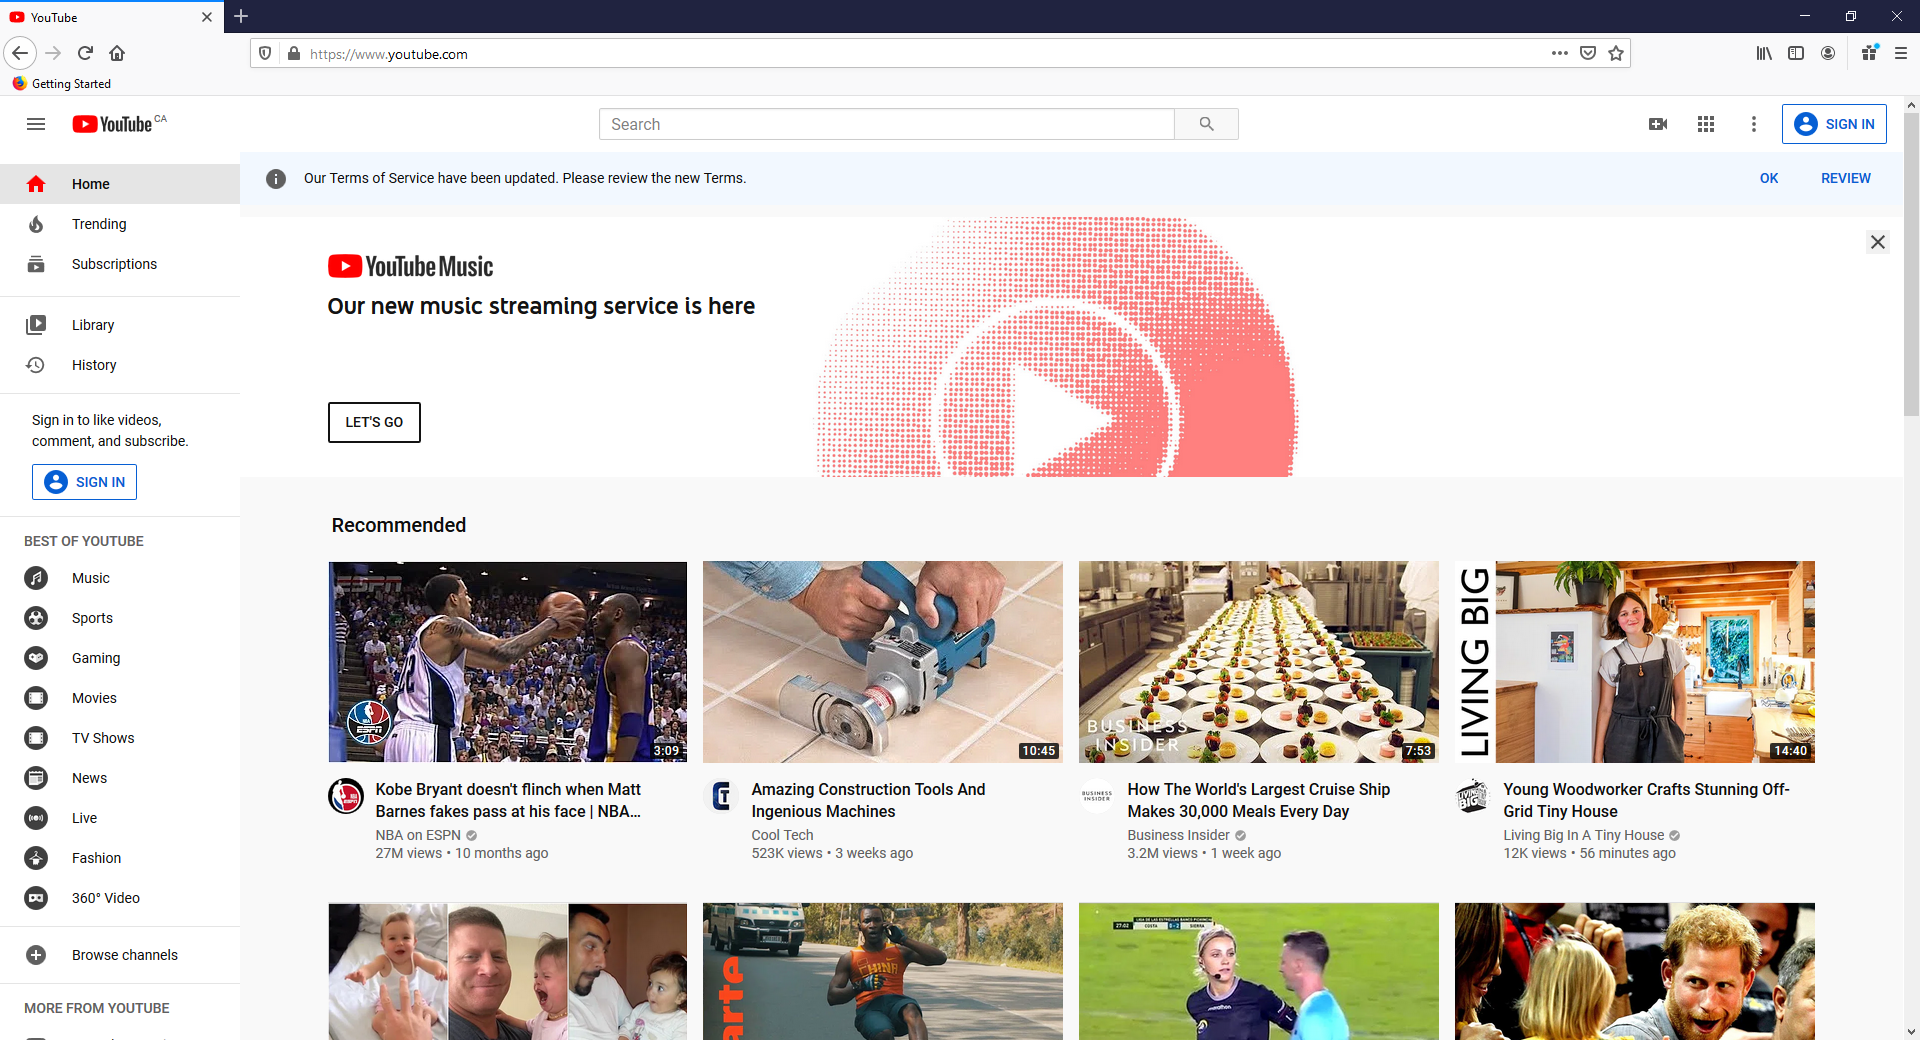Click in the YouTube search field
The width and height of the screenshot is (1920, 1040).
(x=886, y=124)
